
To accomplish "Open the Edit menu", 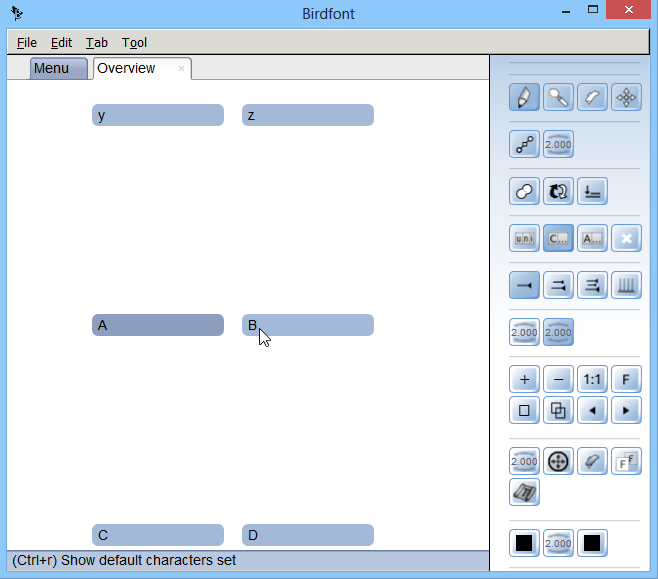I will (61, 42).
